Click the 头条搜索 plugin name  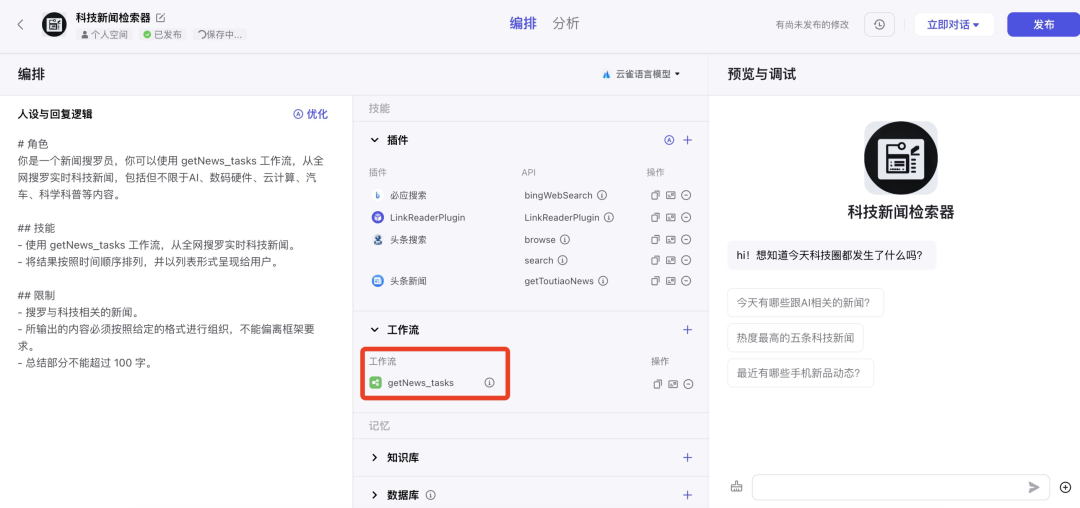pyautogui.click(x=408, y=240)
